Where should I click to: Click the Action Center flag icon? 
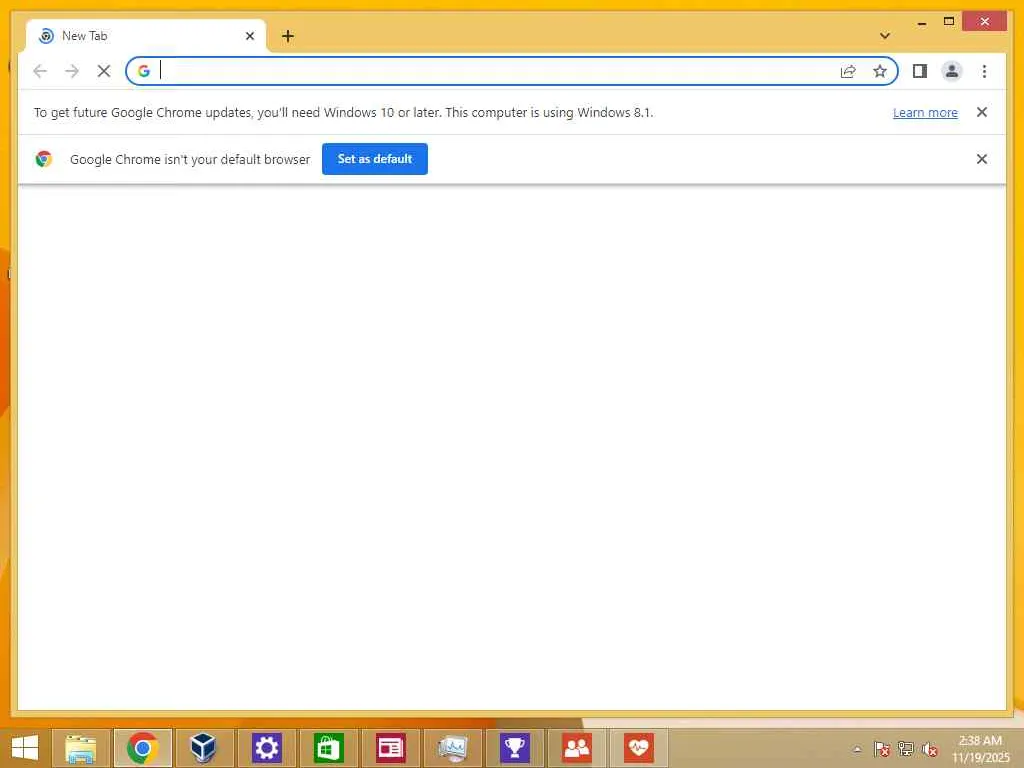tap(882, 749)
